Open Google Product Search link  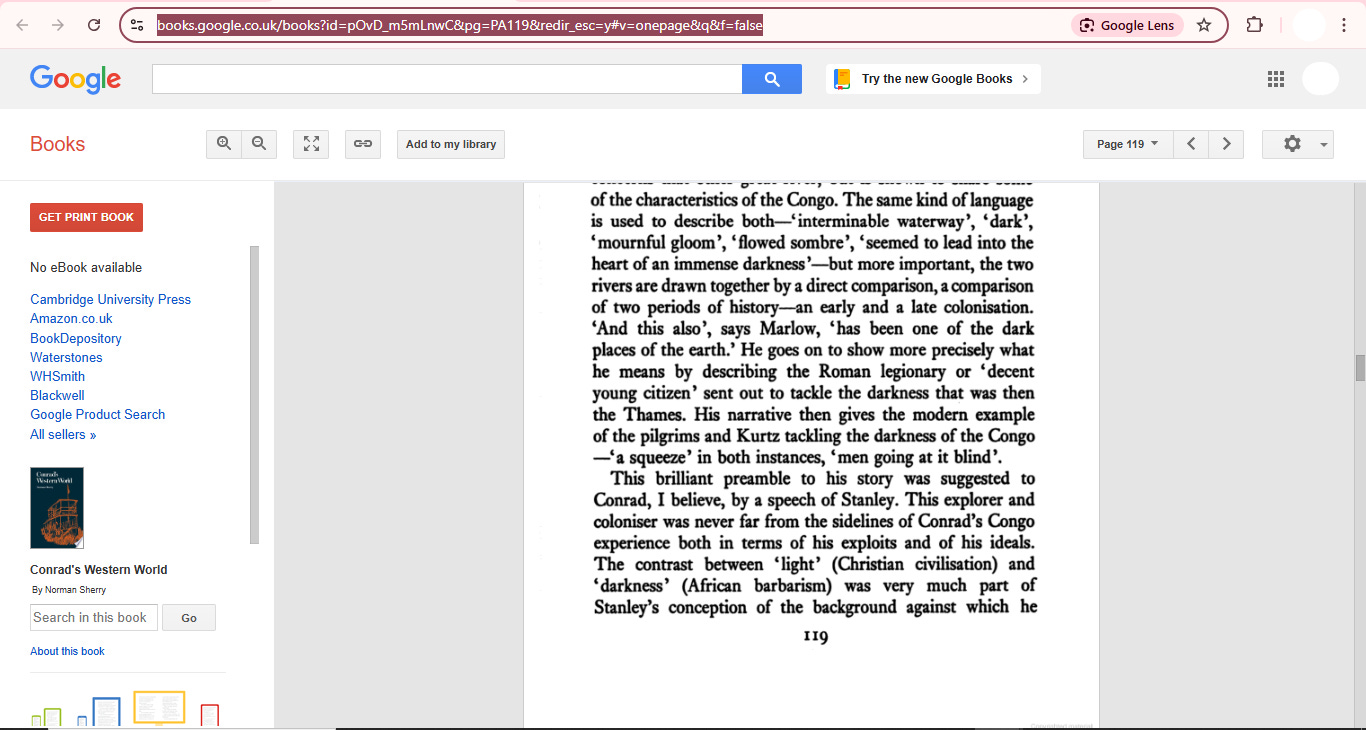pos(97,414)
